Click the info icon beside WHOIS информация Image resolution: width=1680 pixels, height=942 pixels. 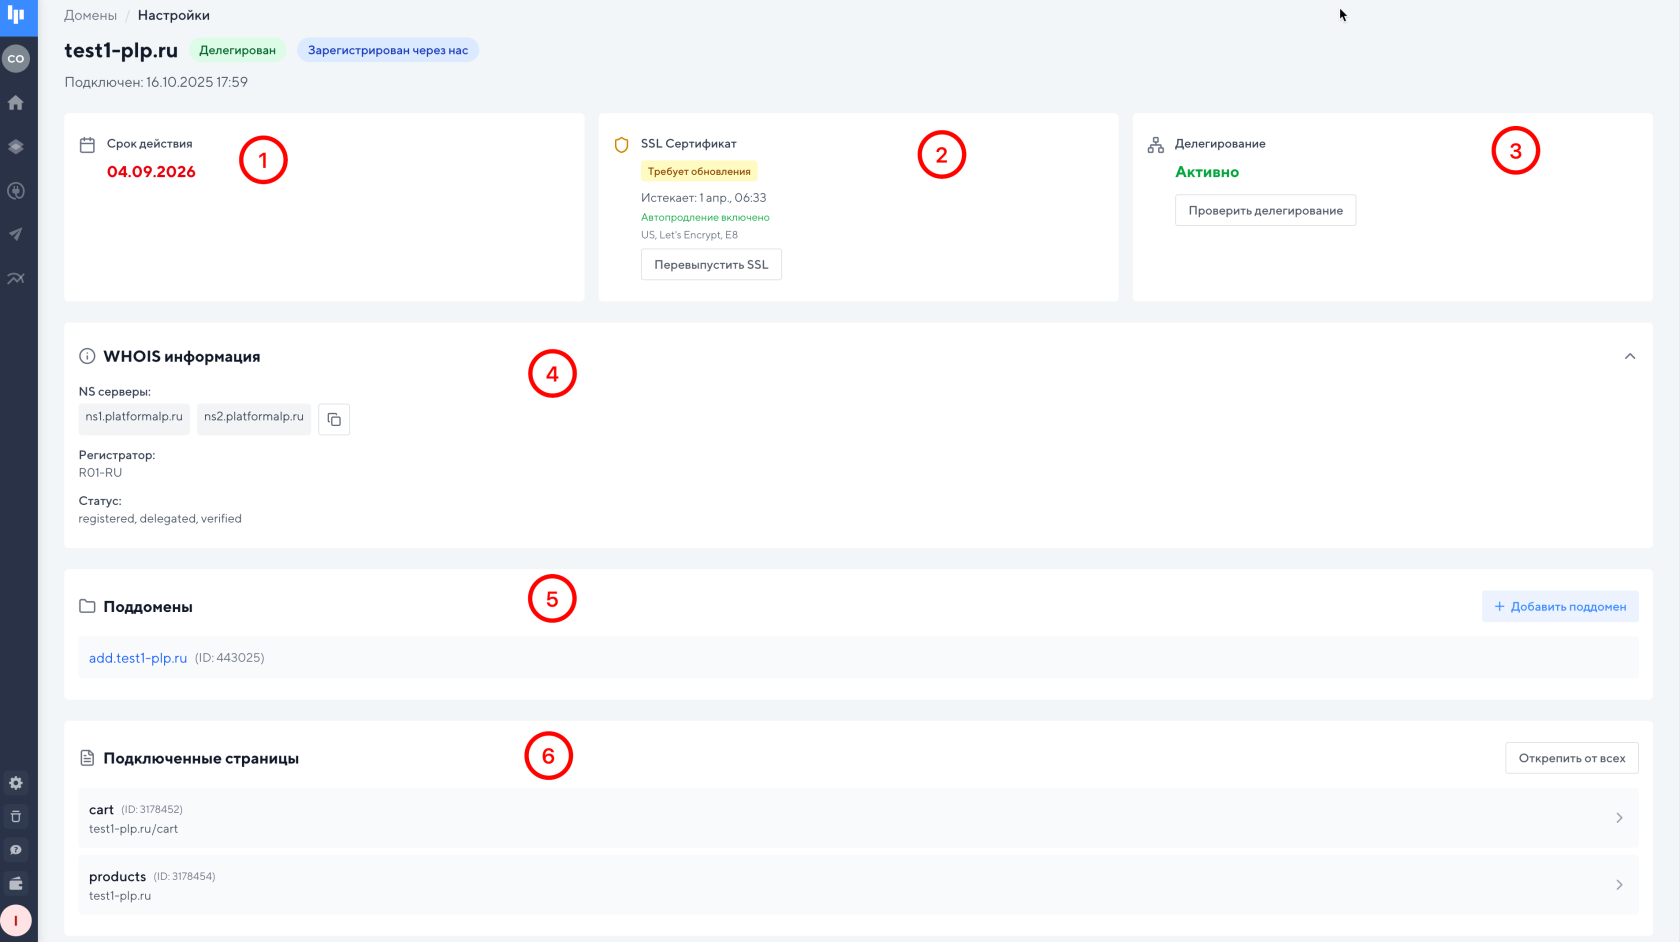[87, 356]
